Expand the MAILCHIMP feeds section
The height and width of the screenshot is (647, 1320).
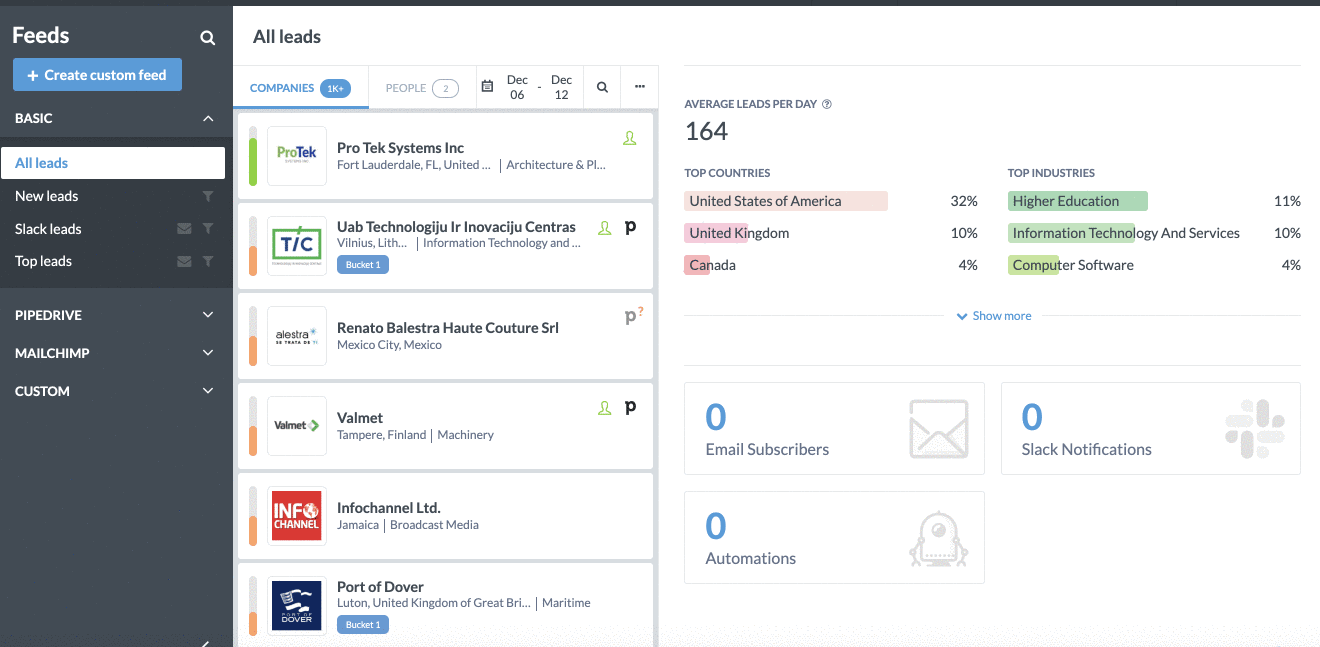point(208,353)
